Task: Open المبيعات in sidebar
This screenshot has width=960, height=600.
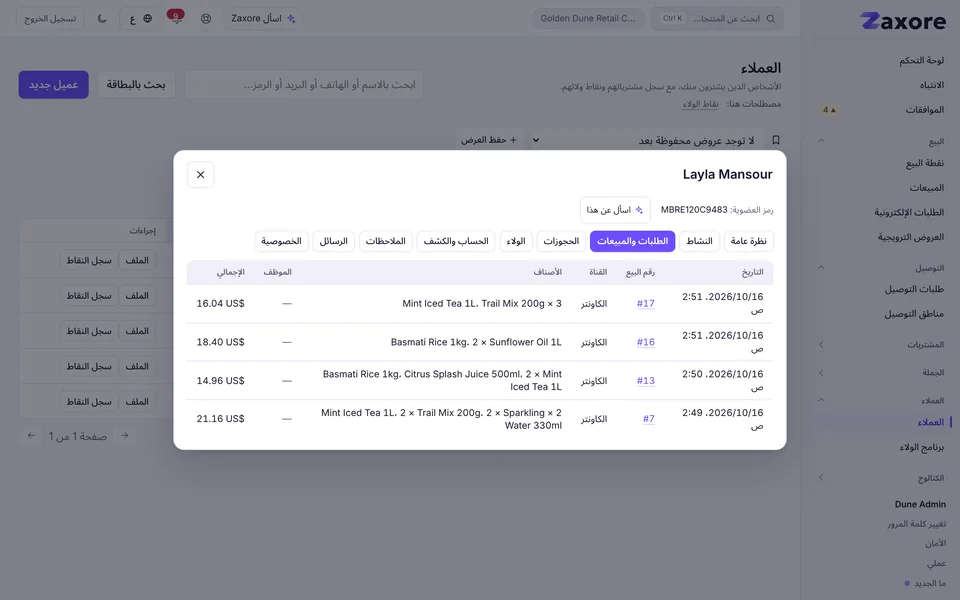Action: [x=926, y=188]
